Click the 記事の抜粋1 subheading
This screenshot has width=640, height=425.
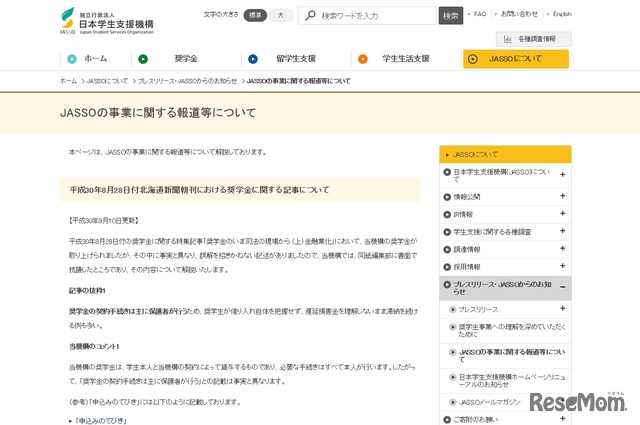(x=87, y=291)
